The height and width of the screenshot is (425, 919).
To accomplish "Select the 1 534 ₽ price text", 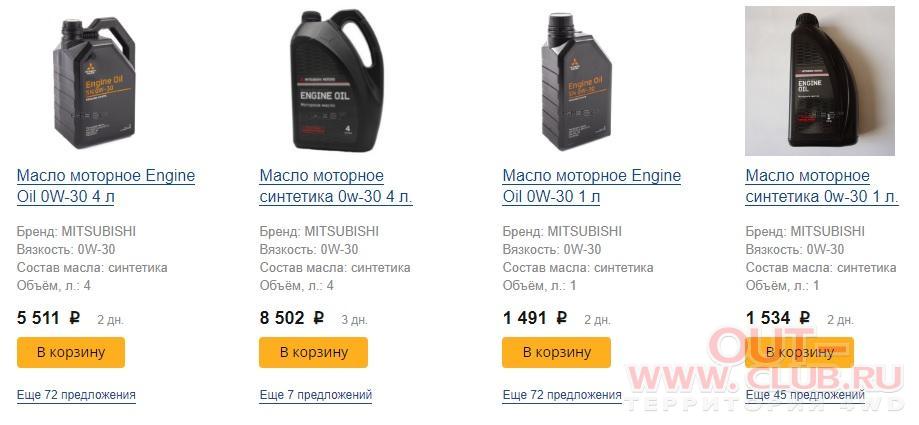I will (x=778, y=318).
